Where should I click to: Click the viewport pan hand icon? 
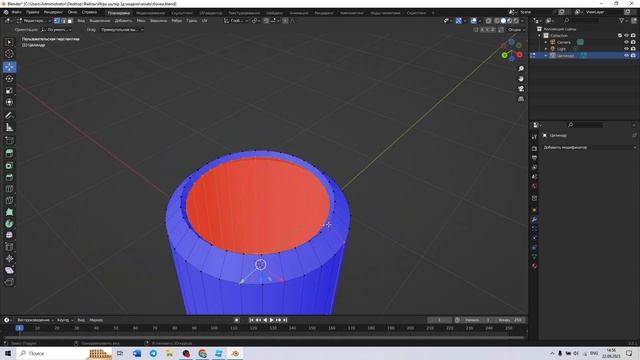(x=521, y=79)
